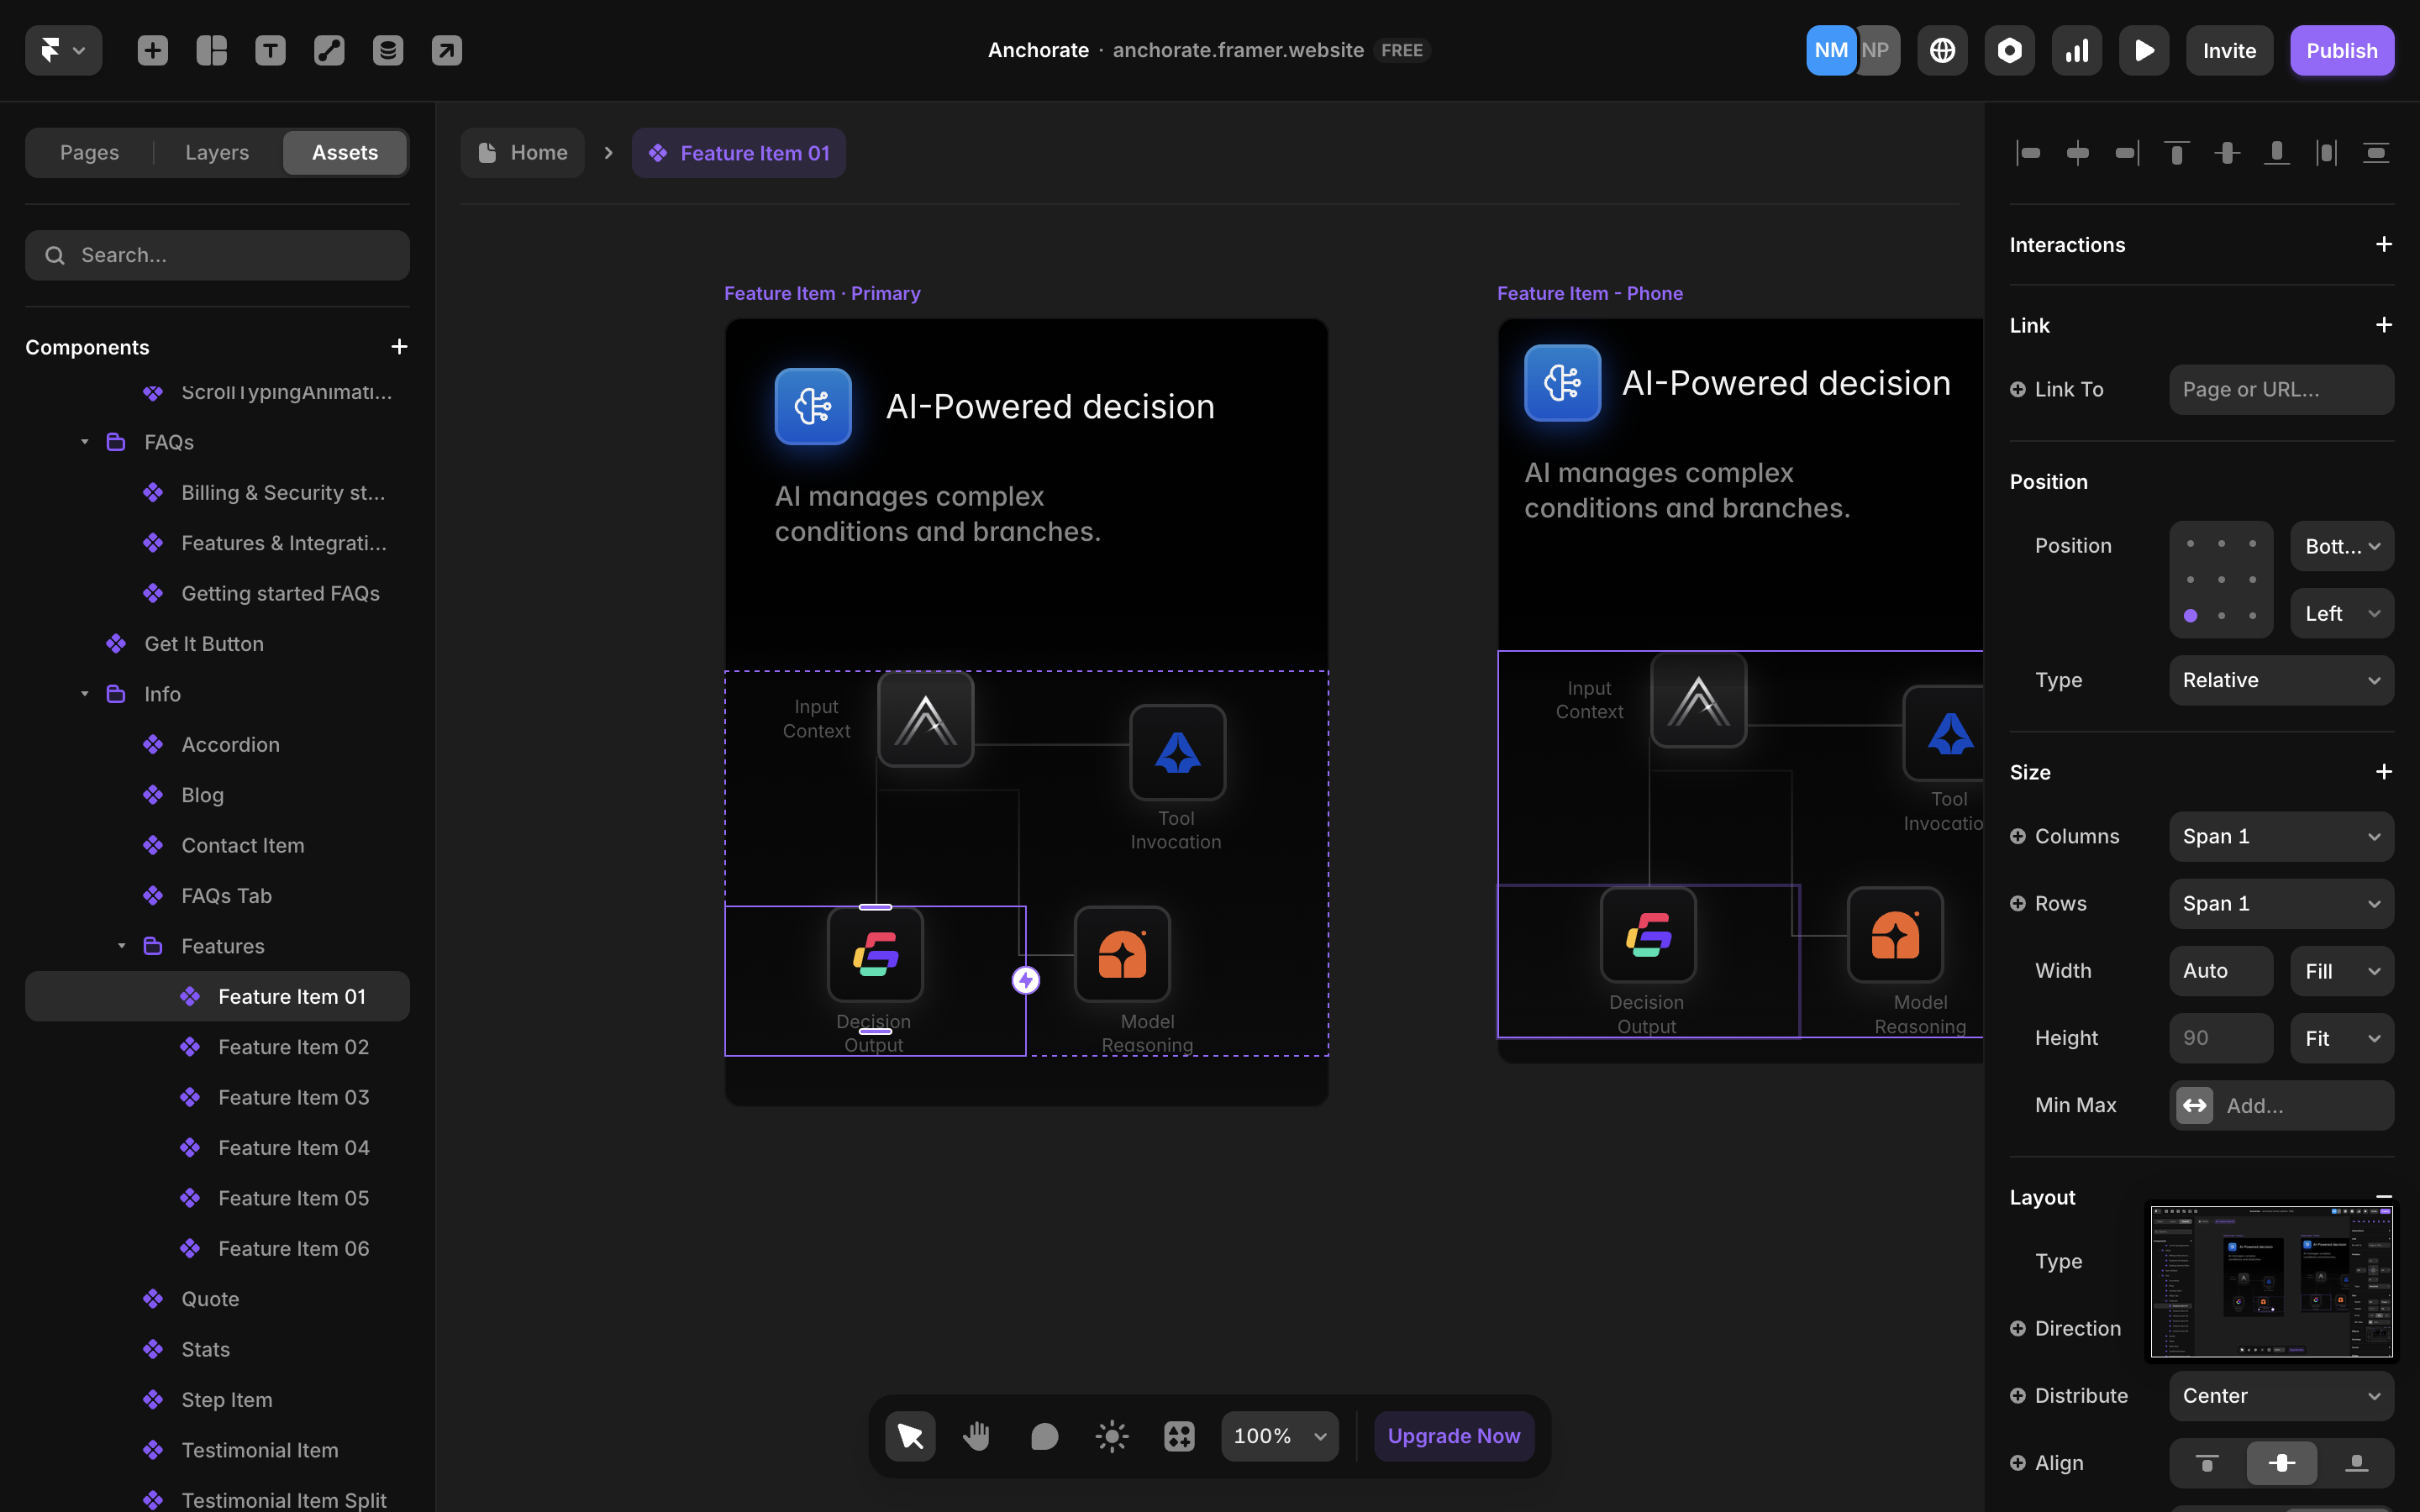The image size is (2420, 1512).
Task: Click the globe site settings icon
Action: (x=1942, y=50)
